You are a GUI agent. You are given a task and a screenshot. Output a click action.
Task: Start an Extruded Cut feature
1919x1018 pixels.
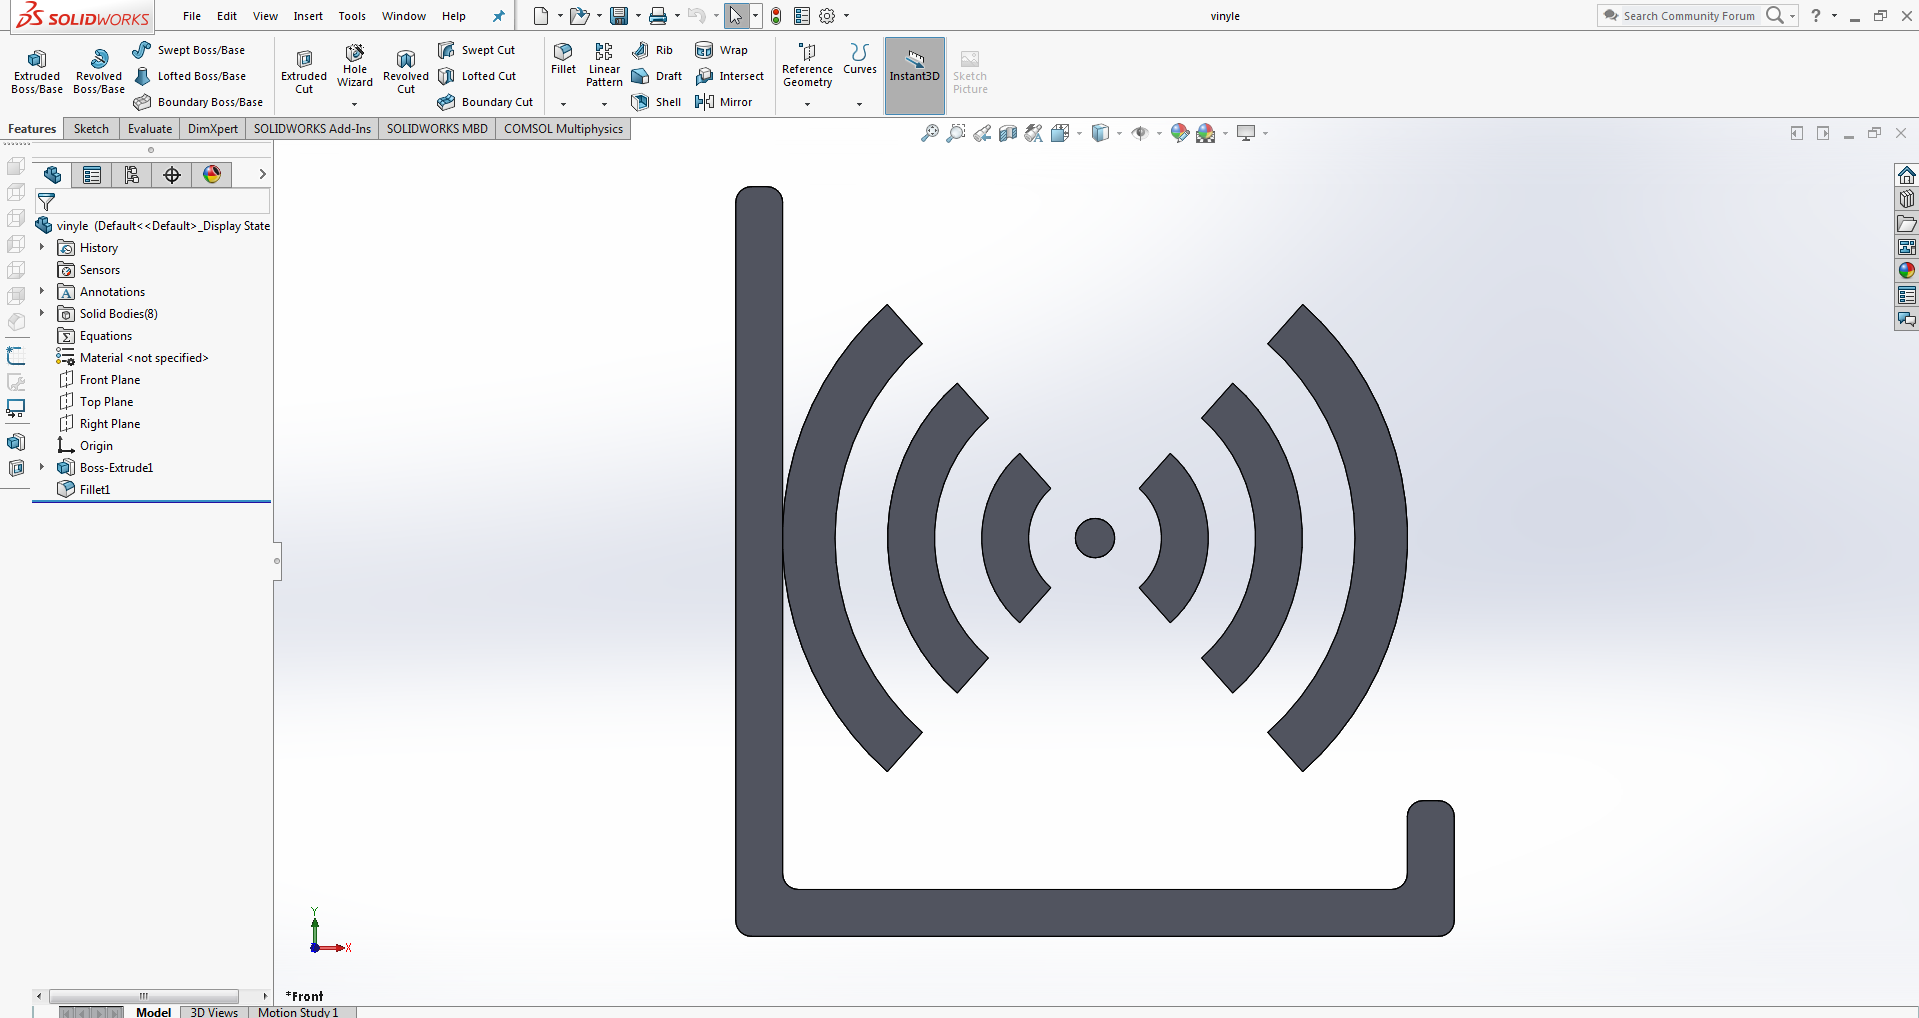pyautogui.click(x=304, y=72)
